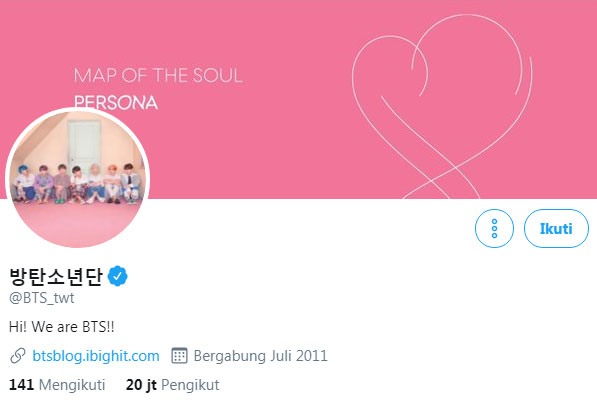Click the Bergabung Juli 2011 join date

pos(260,356)
